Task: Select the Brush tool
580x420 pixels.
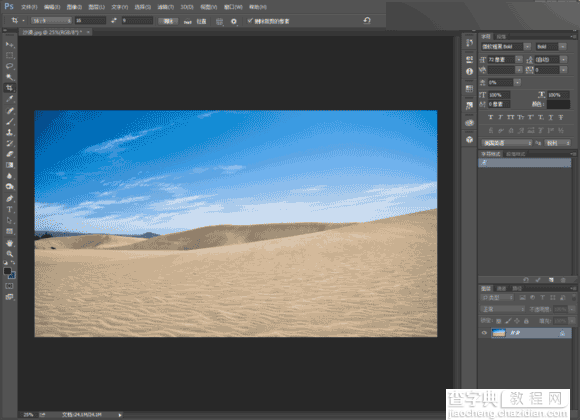Action: pyautogui.click(x=9, y=121)
